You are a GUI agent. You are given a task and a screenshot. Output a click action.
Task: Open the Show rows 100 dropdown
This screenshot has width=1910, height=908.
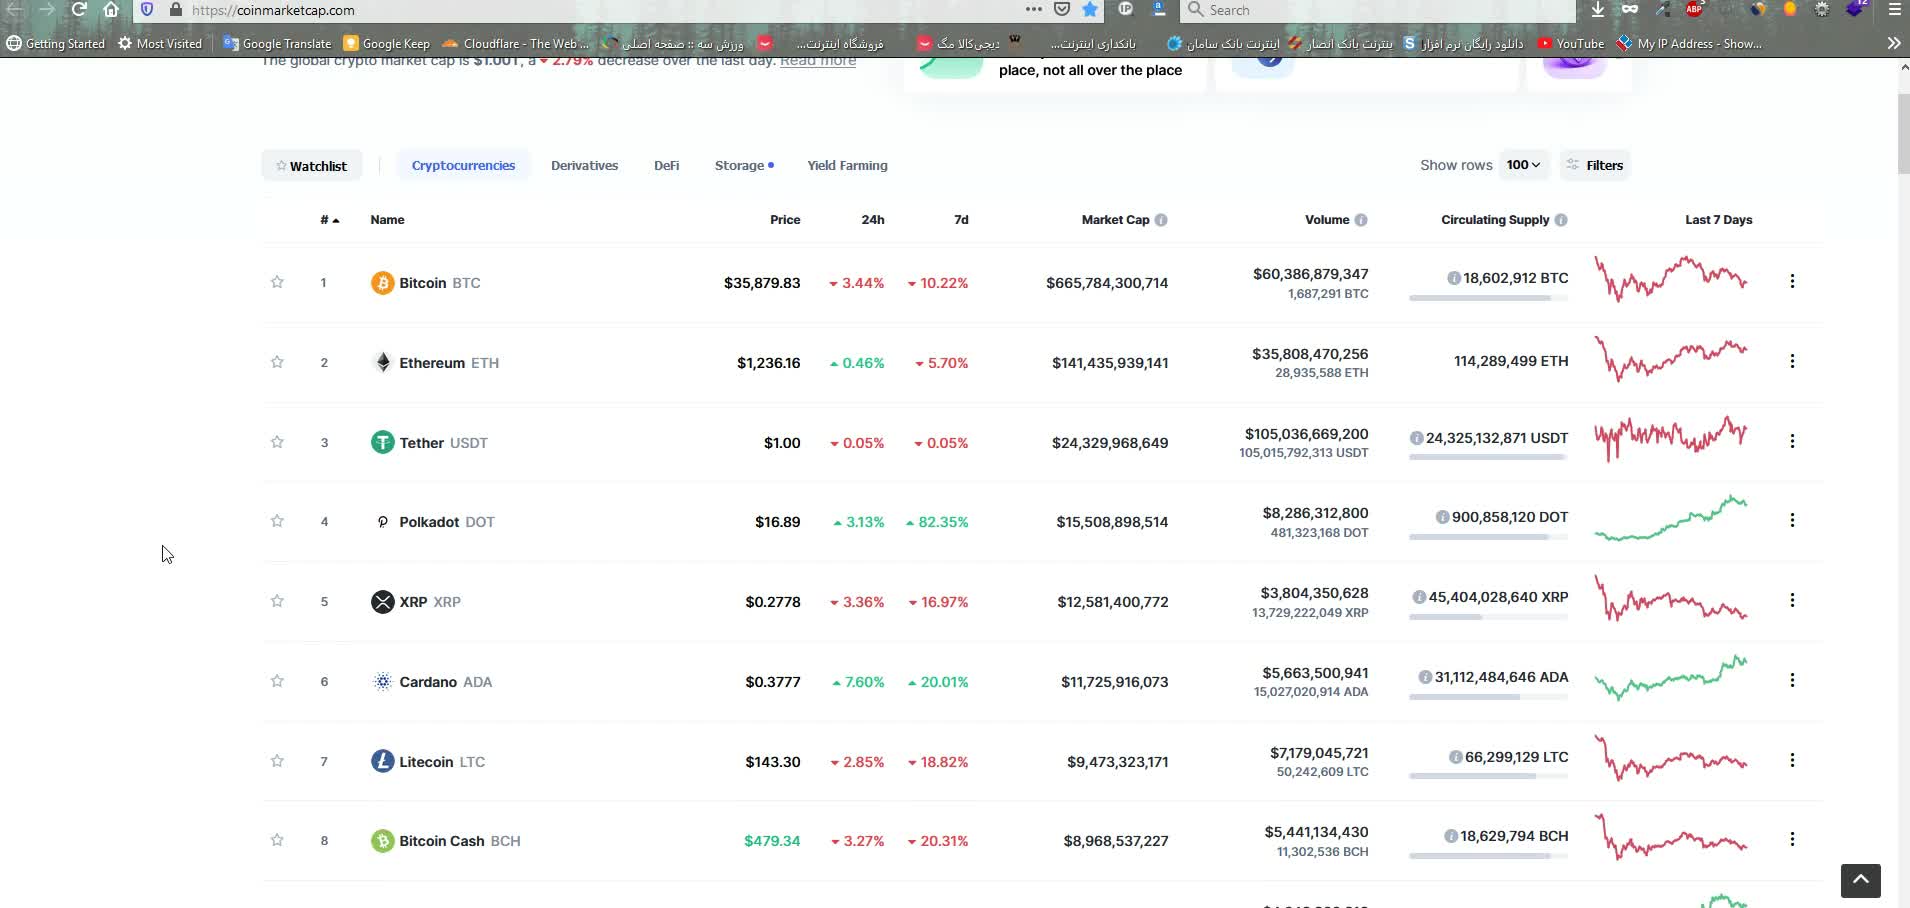[x=1523, y=165]
